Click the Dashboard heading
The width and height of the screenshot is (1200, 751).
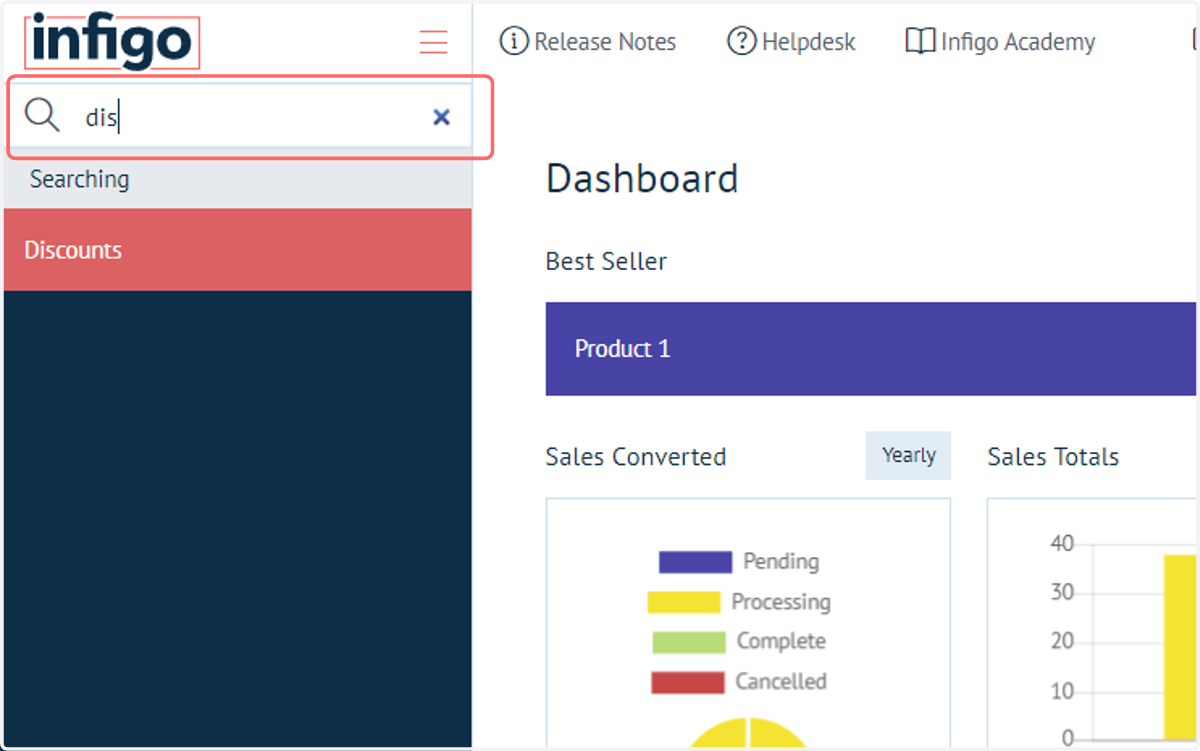[642, 179]
